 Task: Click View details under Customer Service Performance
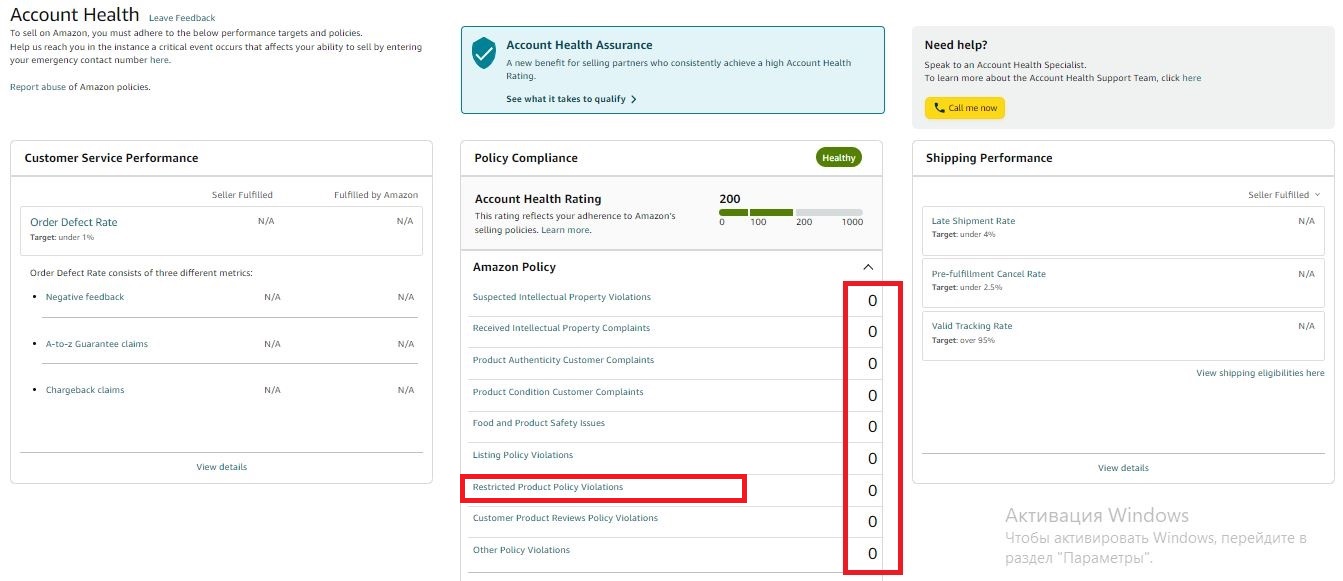click(x=221, y=466)
